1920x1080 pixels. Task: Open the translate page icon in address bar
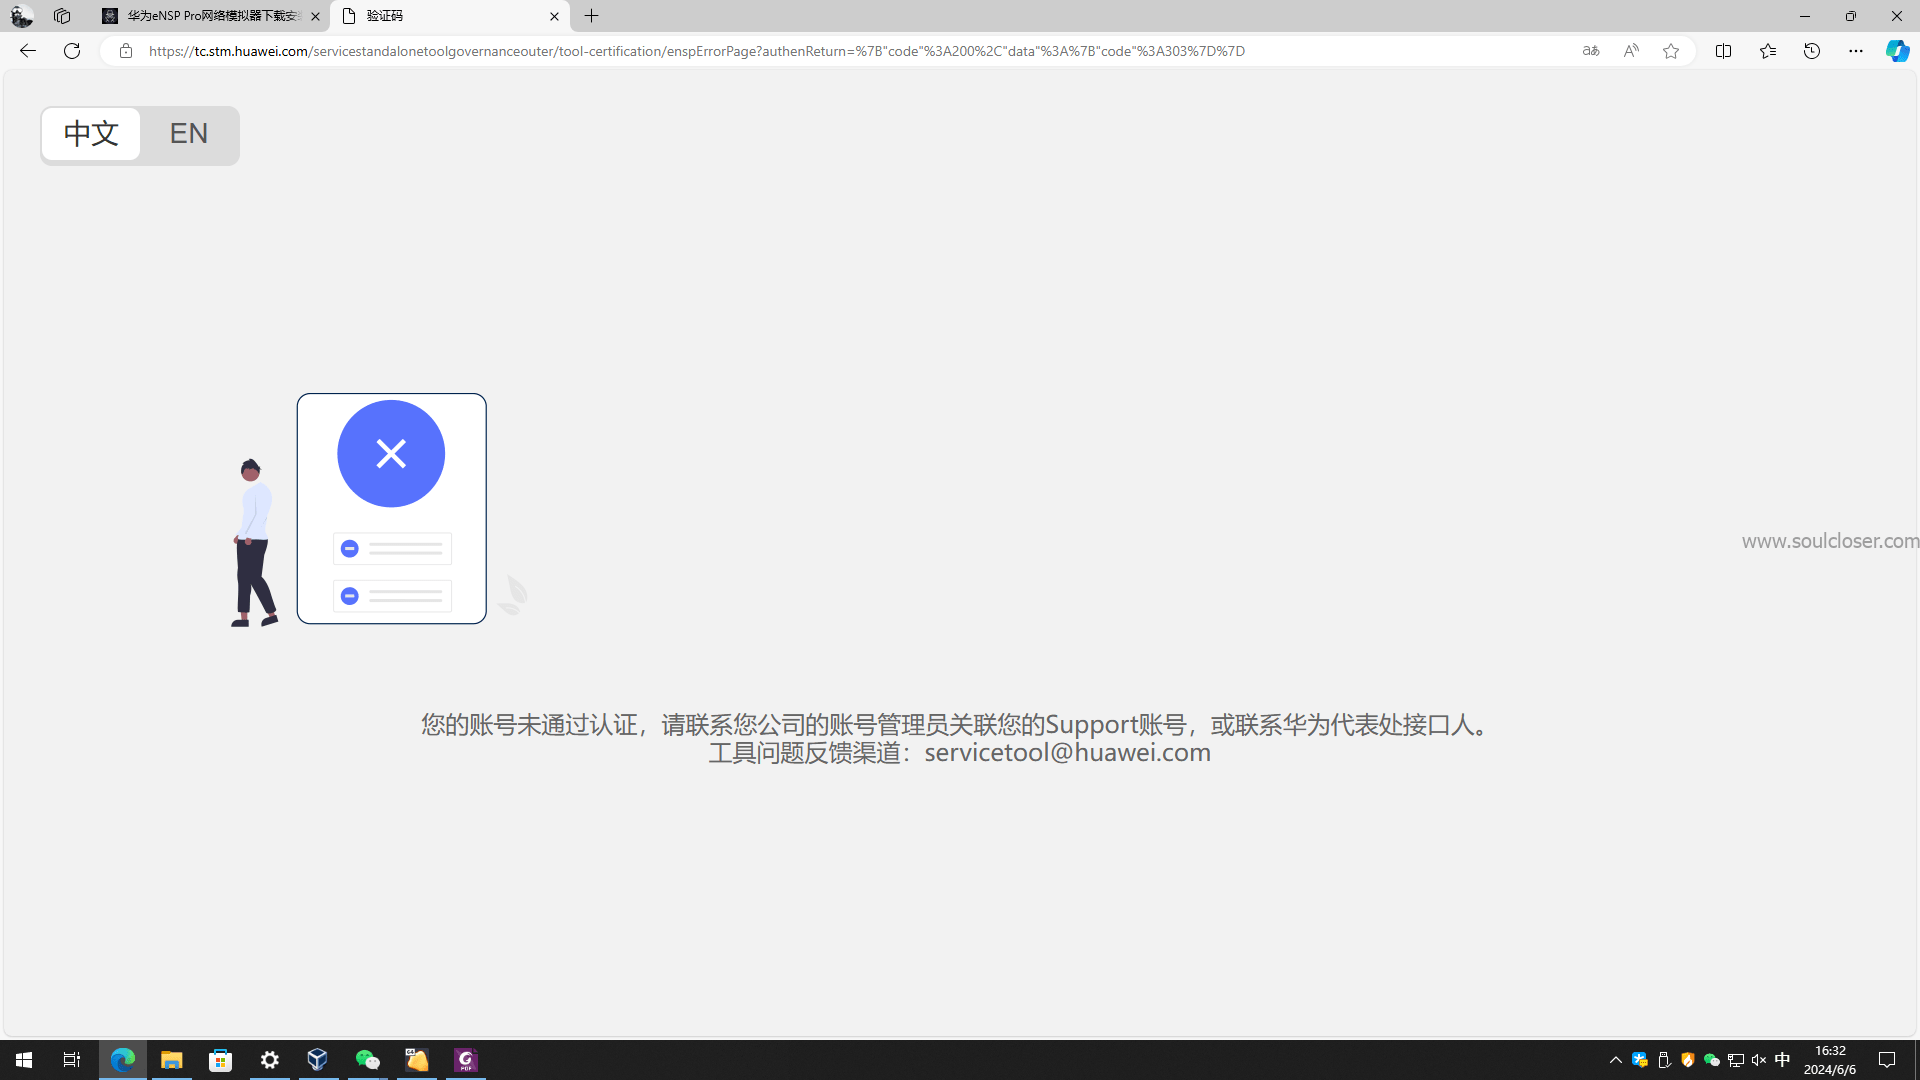click(1591, 51)
